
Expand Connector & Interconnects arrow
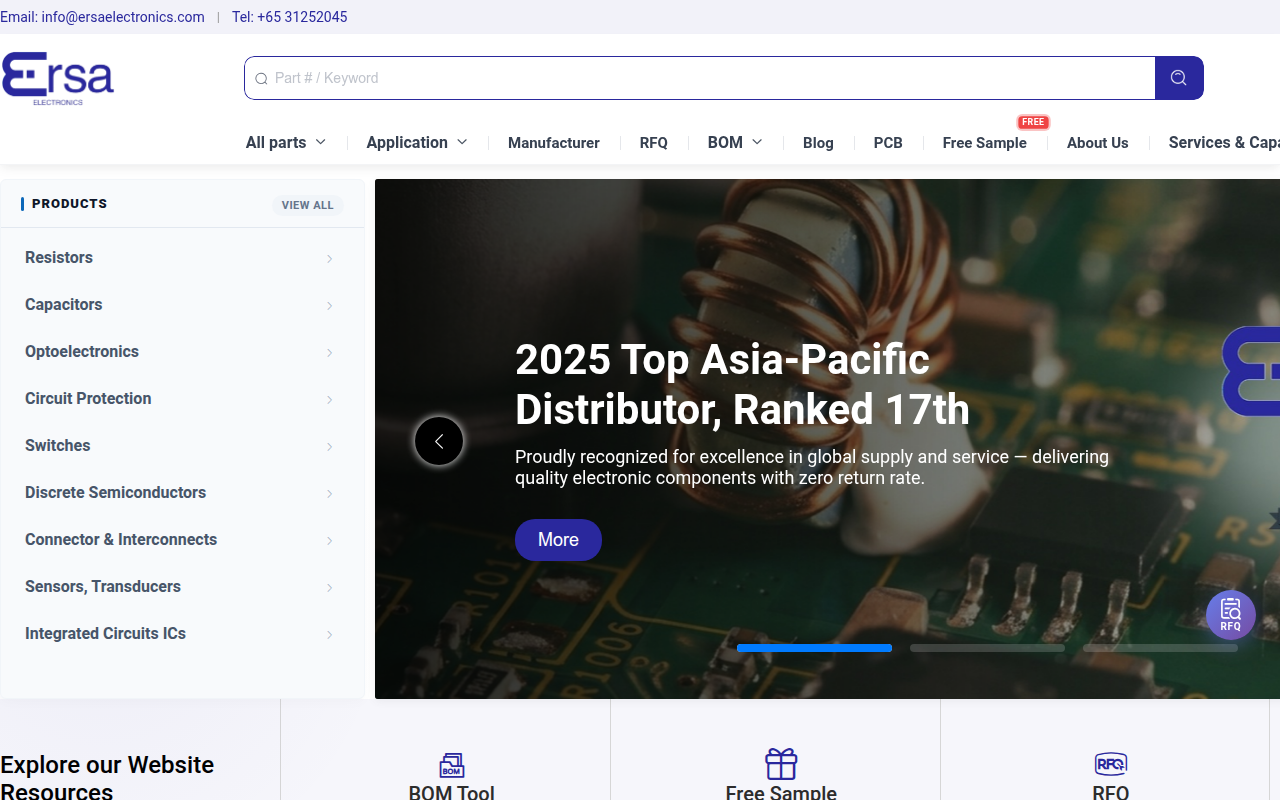point(329,541)
